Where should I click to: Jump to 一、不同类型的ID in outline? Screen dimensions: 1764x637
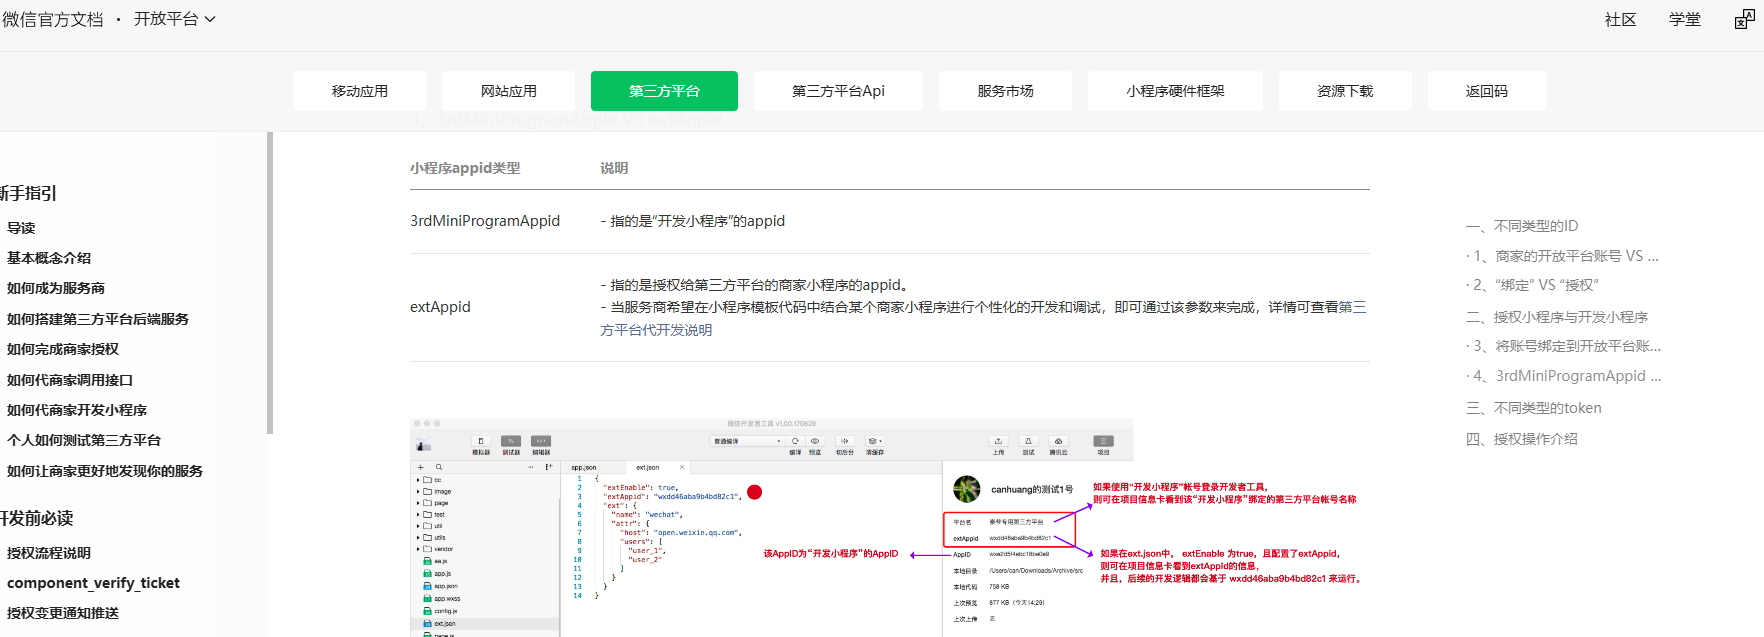pyautogui.click(x=1522, y=226)
